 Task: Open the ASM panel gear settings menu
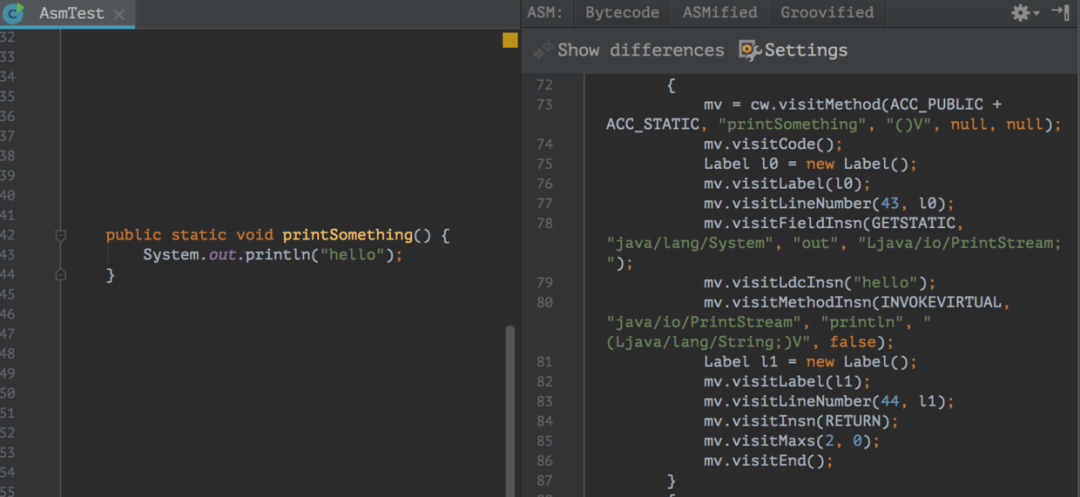(x=1025, y=12)
